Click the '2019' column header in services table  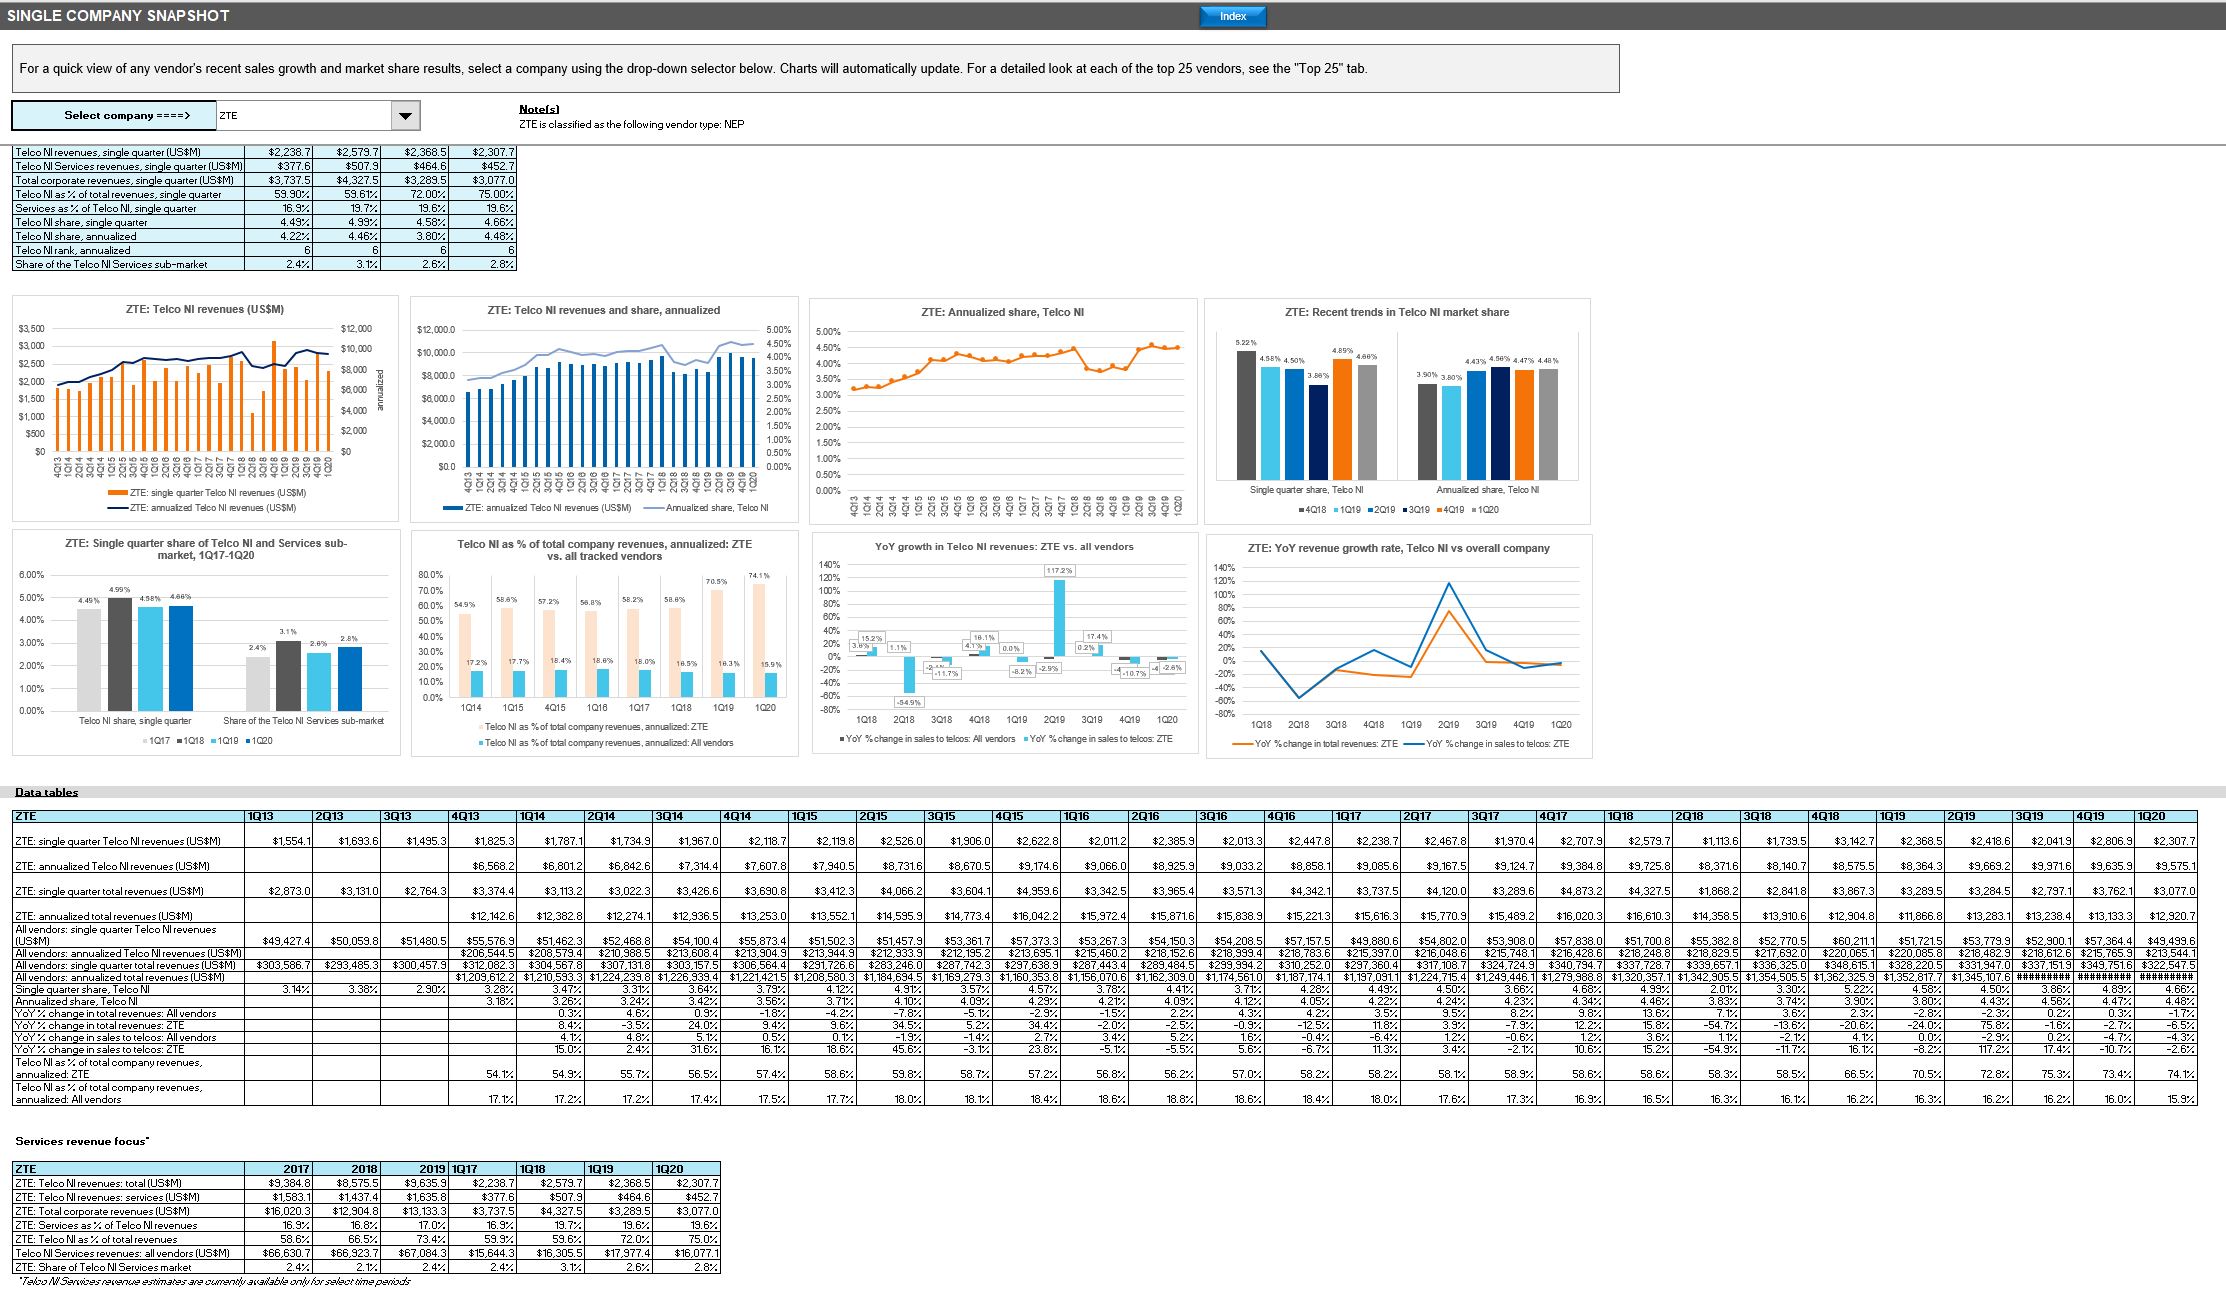coord(414,1168)
